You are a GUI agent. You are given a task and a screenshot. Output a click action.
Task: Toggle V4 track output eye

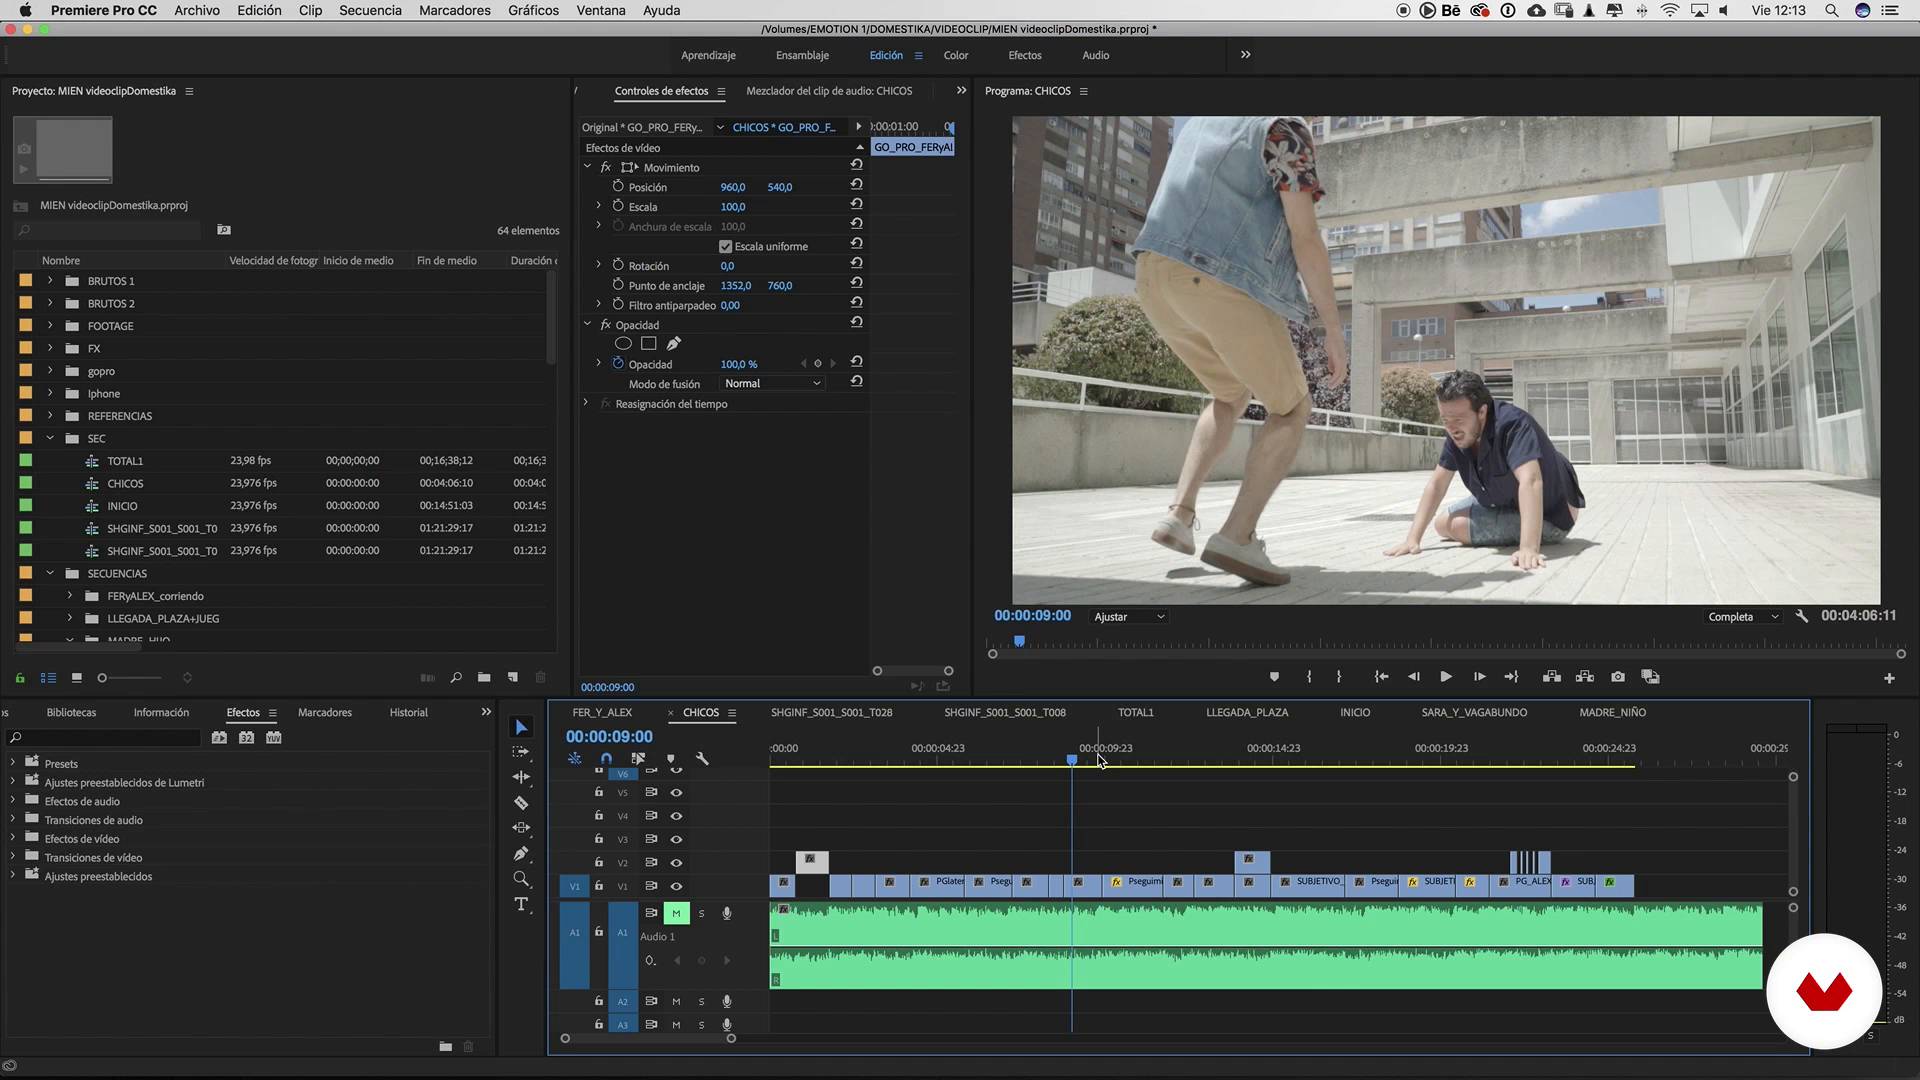pos(676,816)
